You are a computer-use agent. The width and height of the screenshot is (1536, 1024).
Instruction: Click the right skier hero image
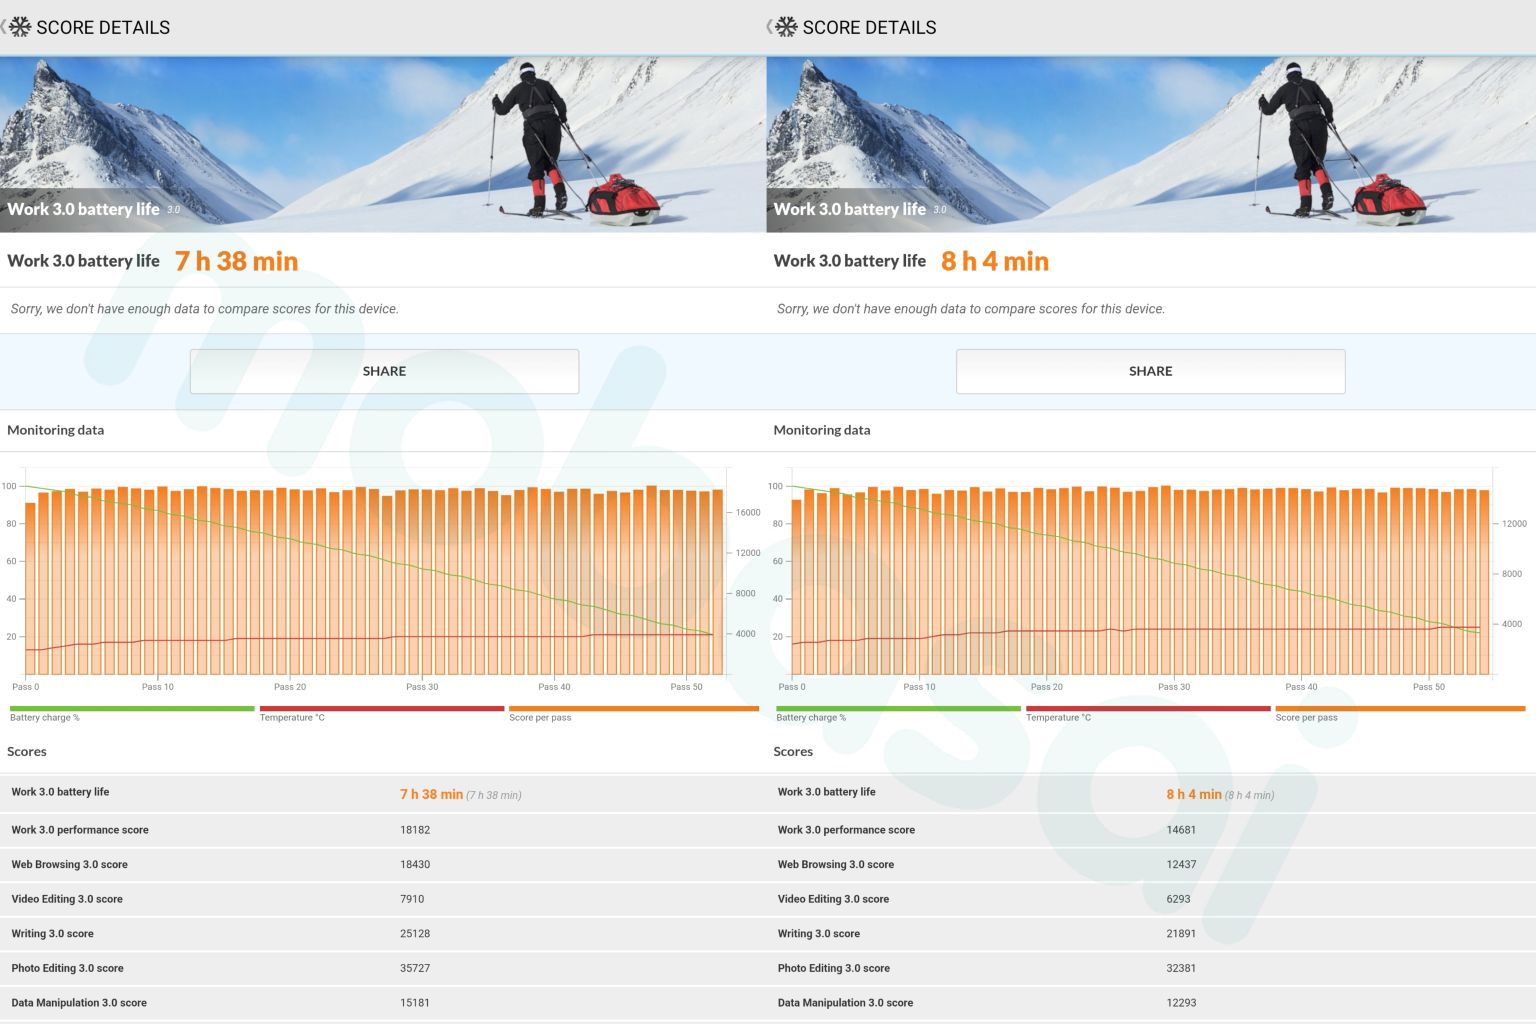click(1150, 144)
